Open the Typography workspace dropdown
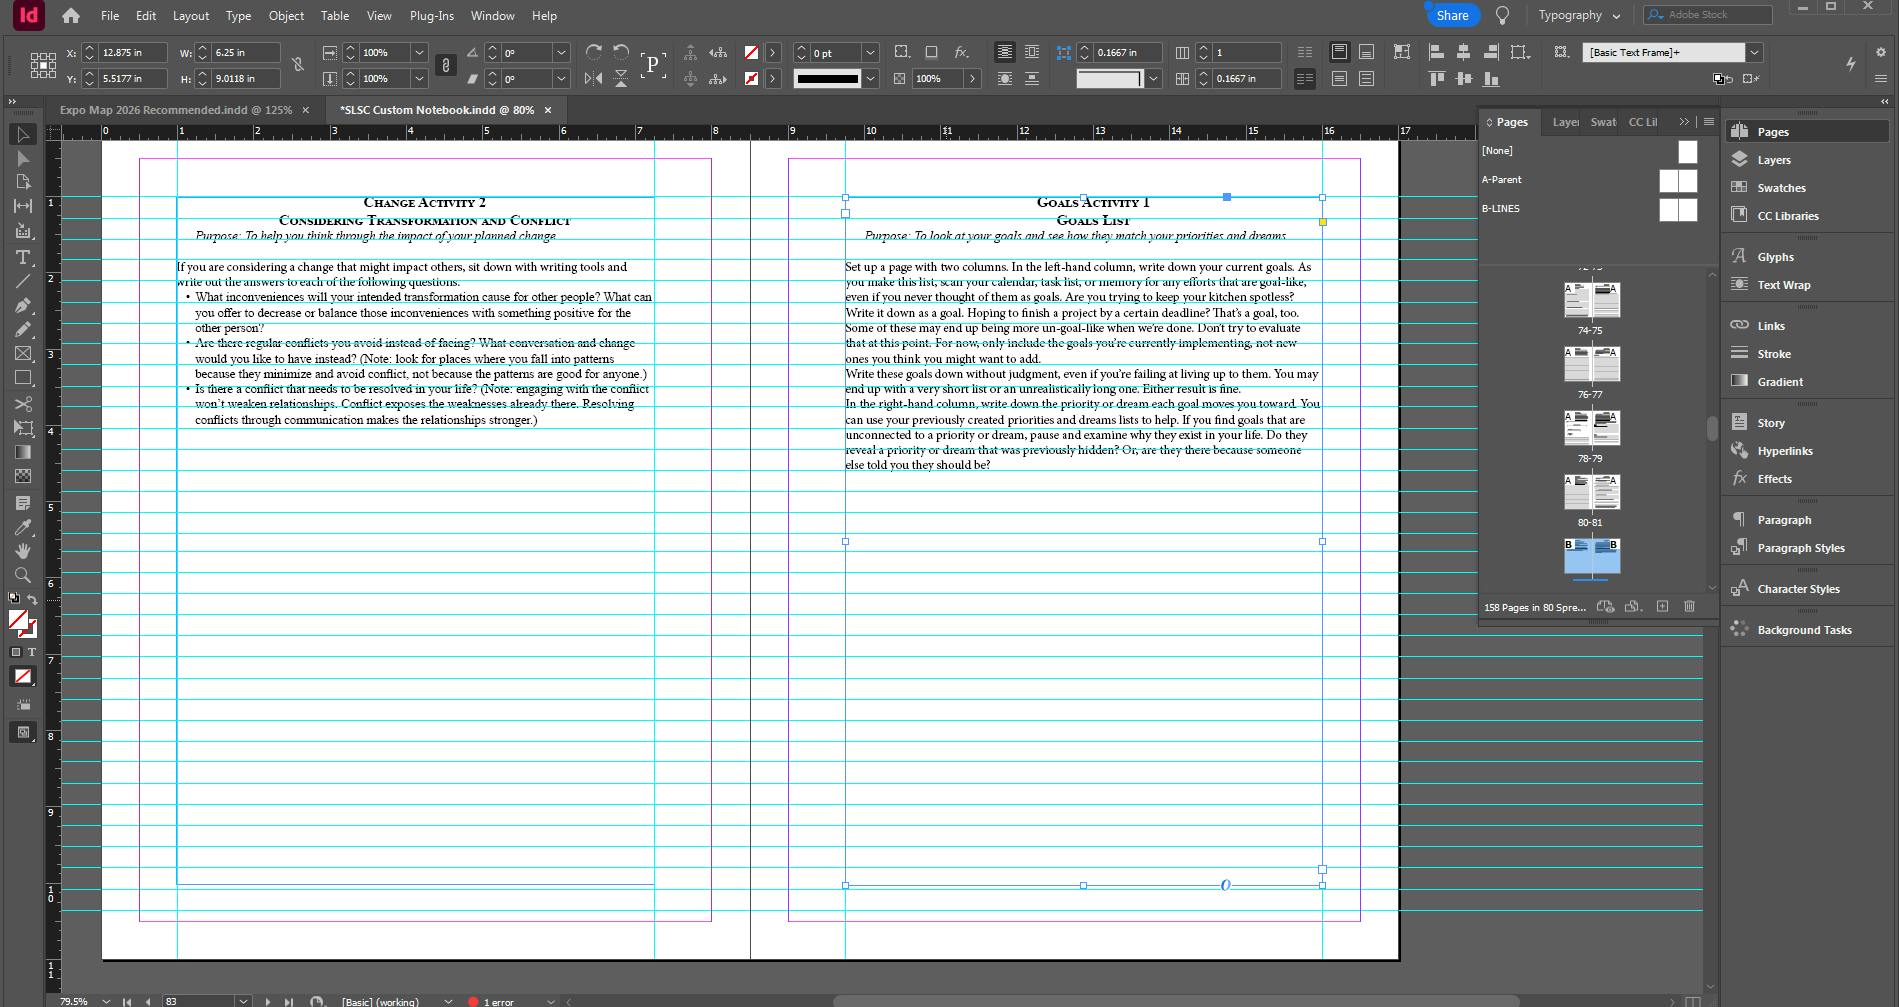1899x1007 pixels. 1579,15
